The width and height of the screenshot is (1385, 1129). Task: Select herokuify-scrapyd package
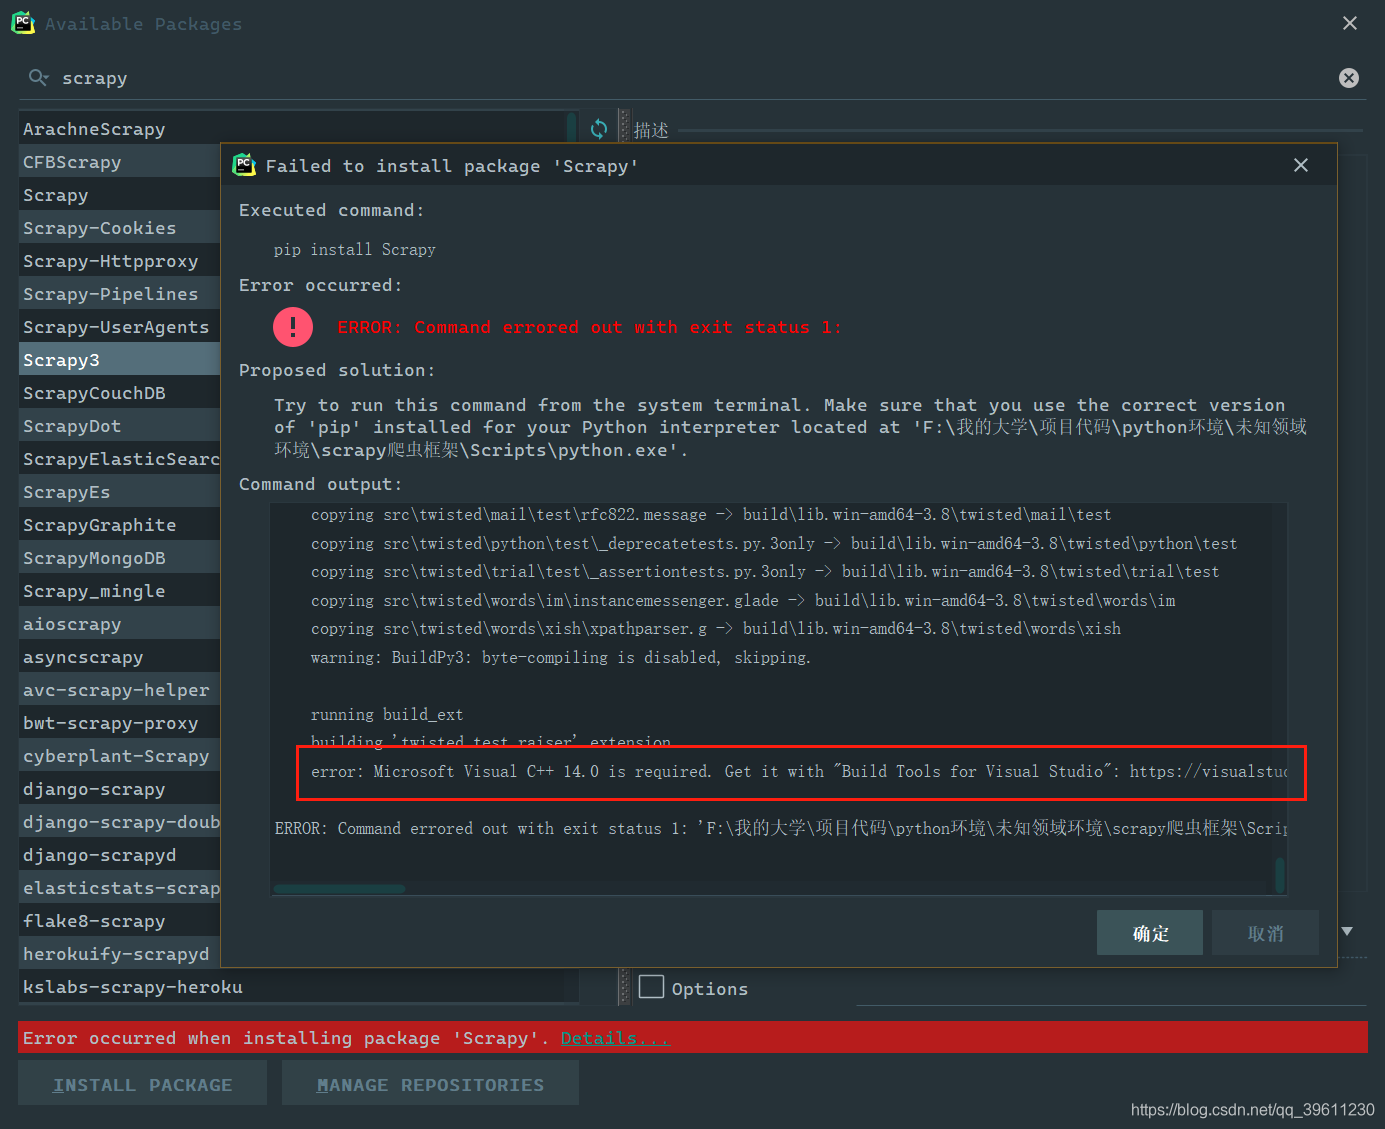(x=120, y=953)
